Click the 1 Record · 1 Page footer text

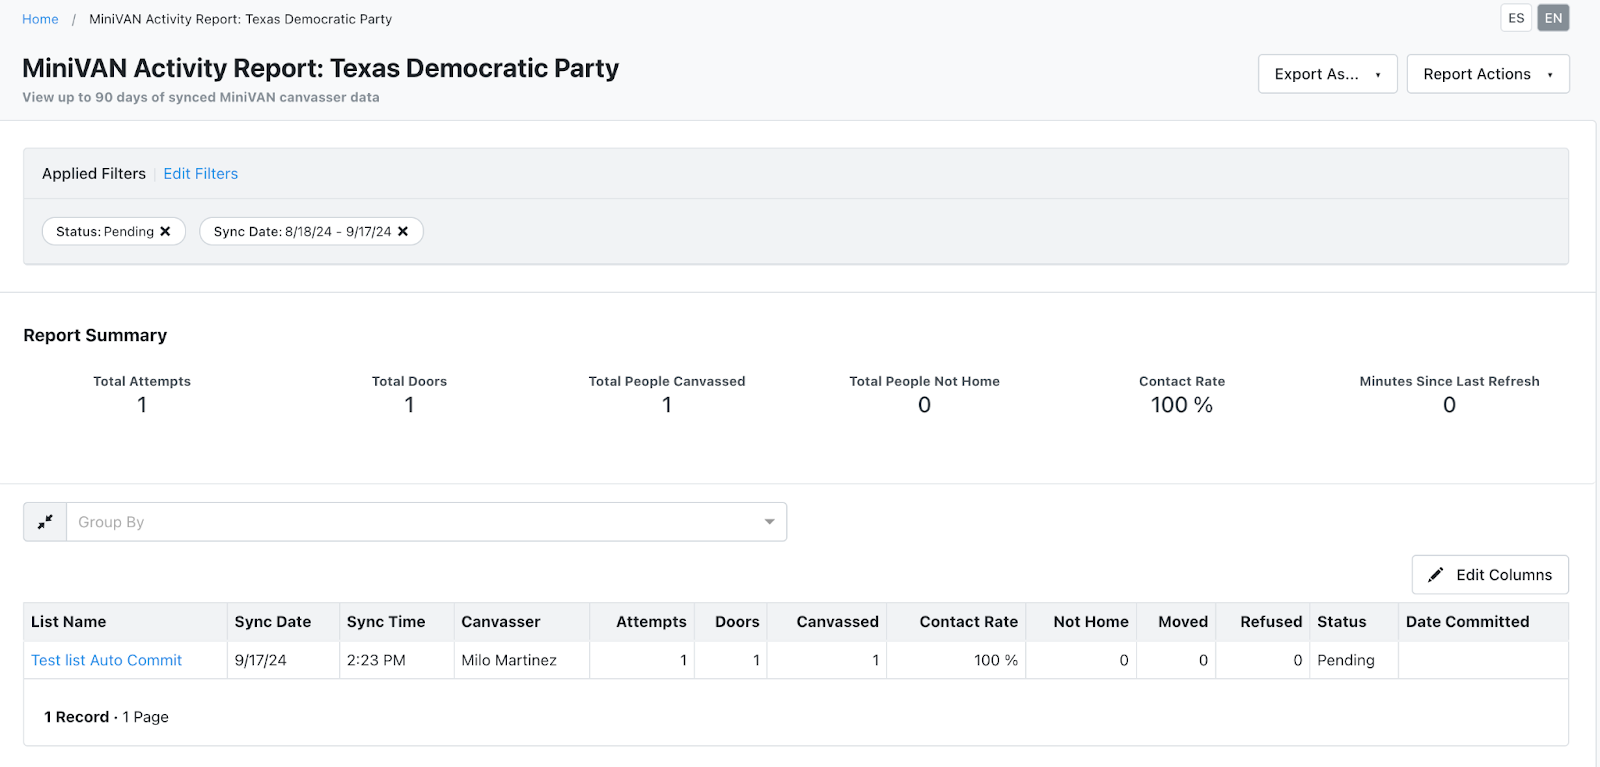pos(106,717)
